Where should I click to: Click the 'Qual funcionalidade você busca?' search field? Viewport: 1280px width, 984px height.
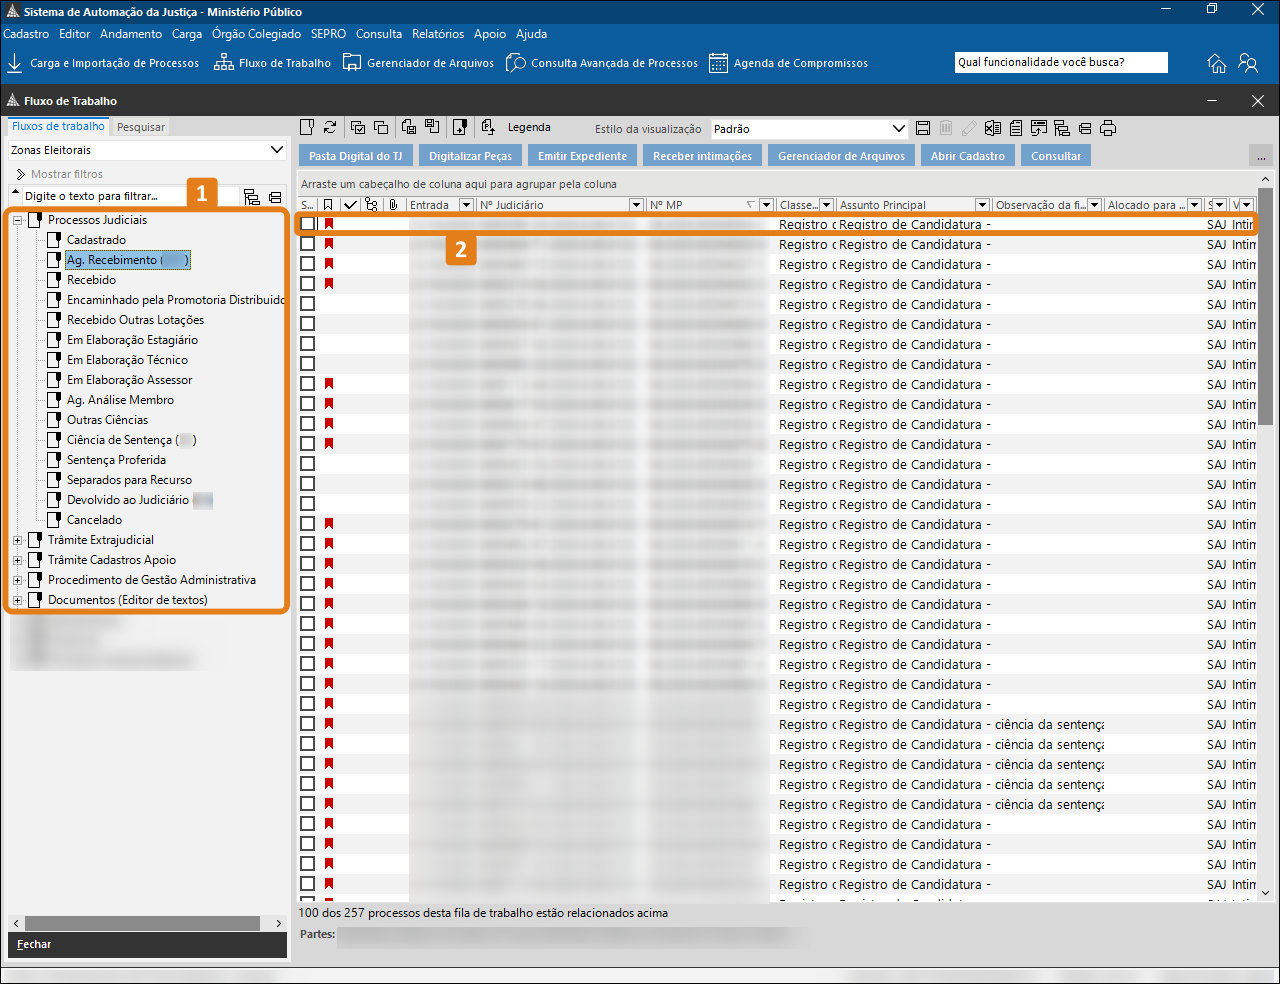click(1061, 62)
